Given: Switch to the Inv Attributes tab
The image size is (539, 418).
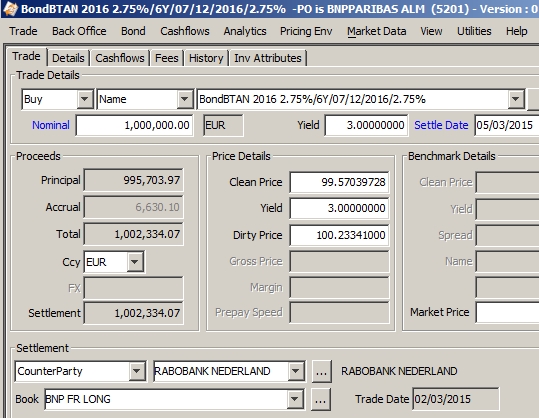Looking at the screenshot, I should (268, 58).
